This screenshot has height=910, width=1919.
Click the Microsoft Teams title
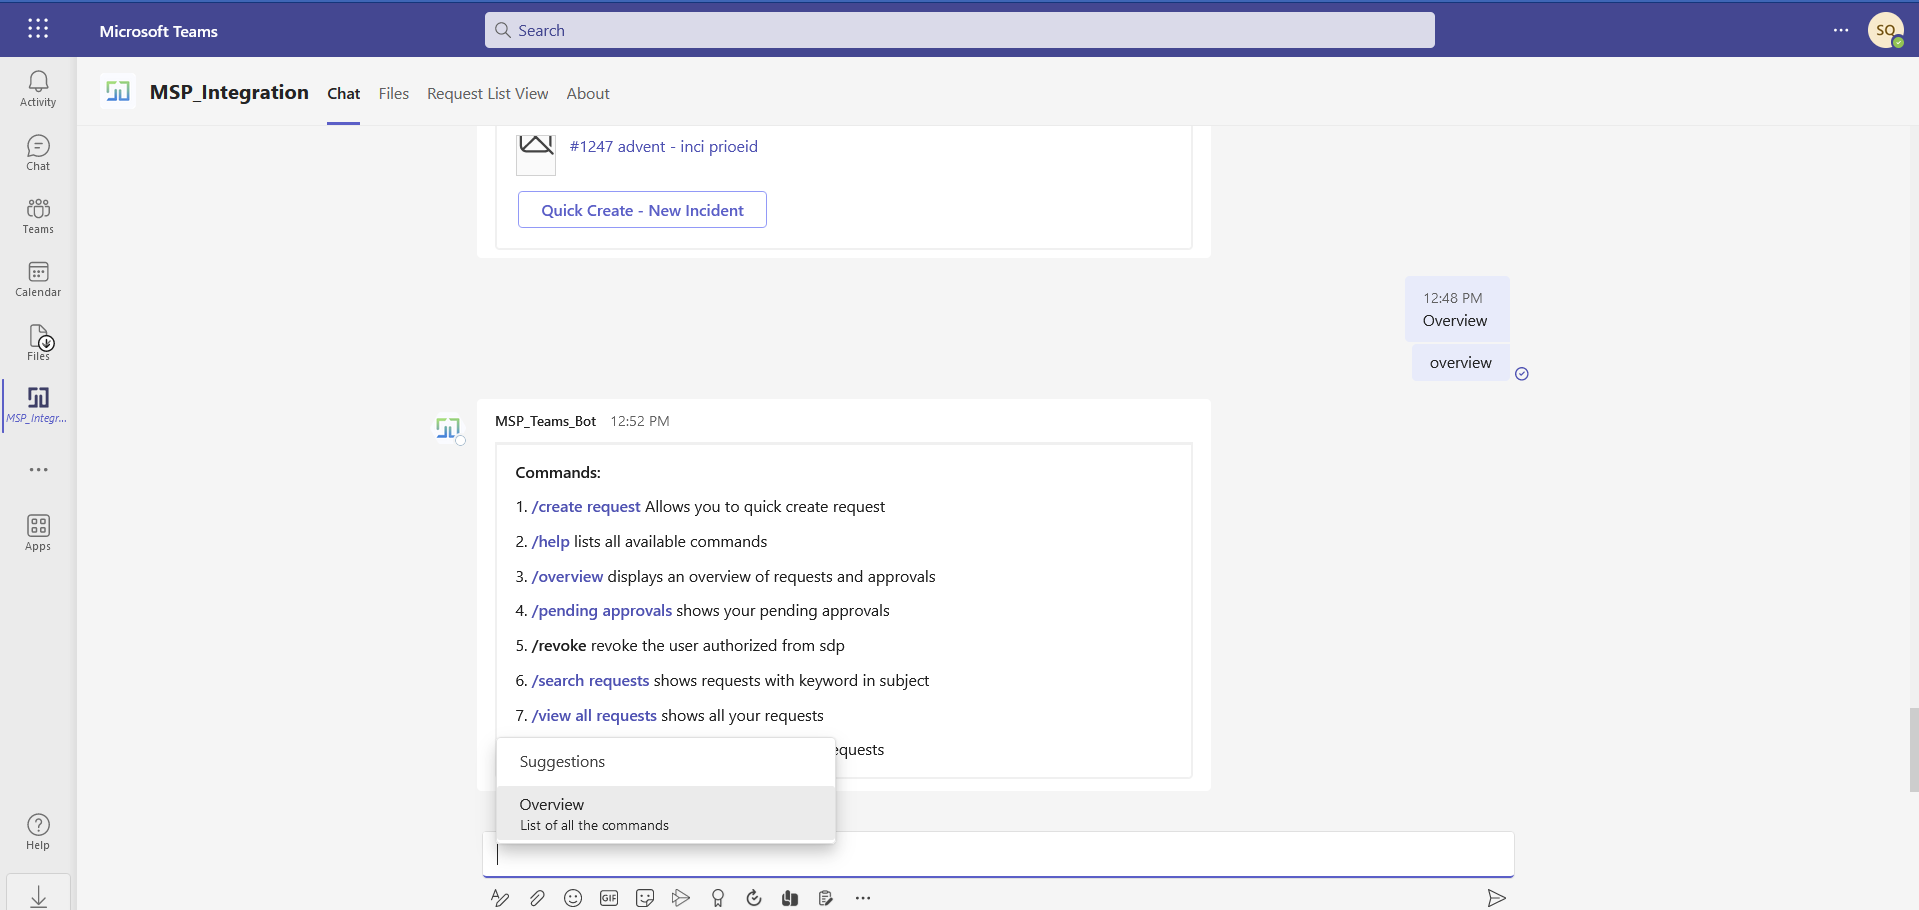coord(159,31)
